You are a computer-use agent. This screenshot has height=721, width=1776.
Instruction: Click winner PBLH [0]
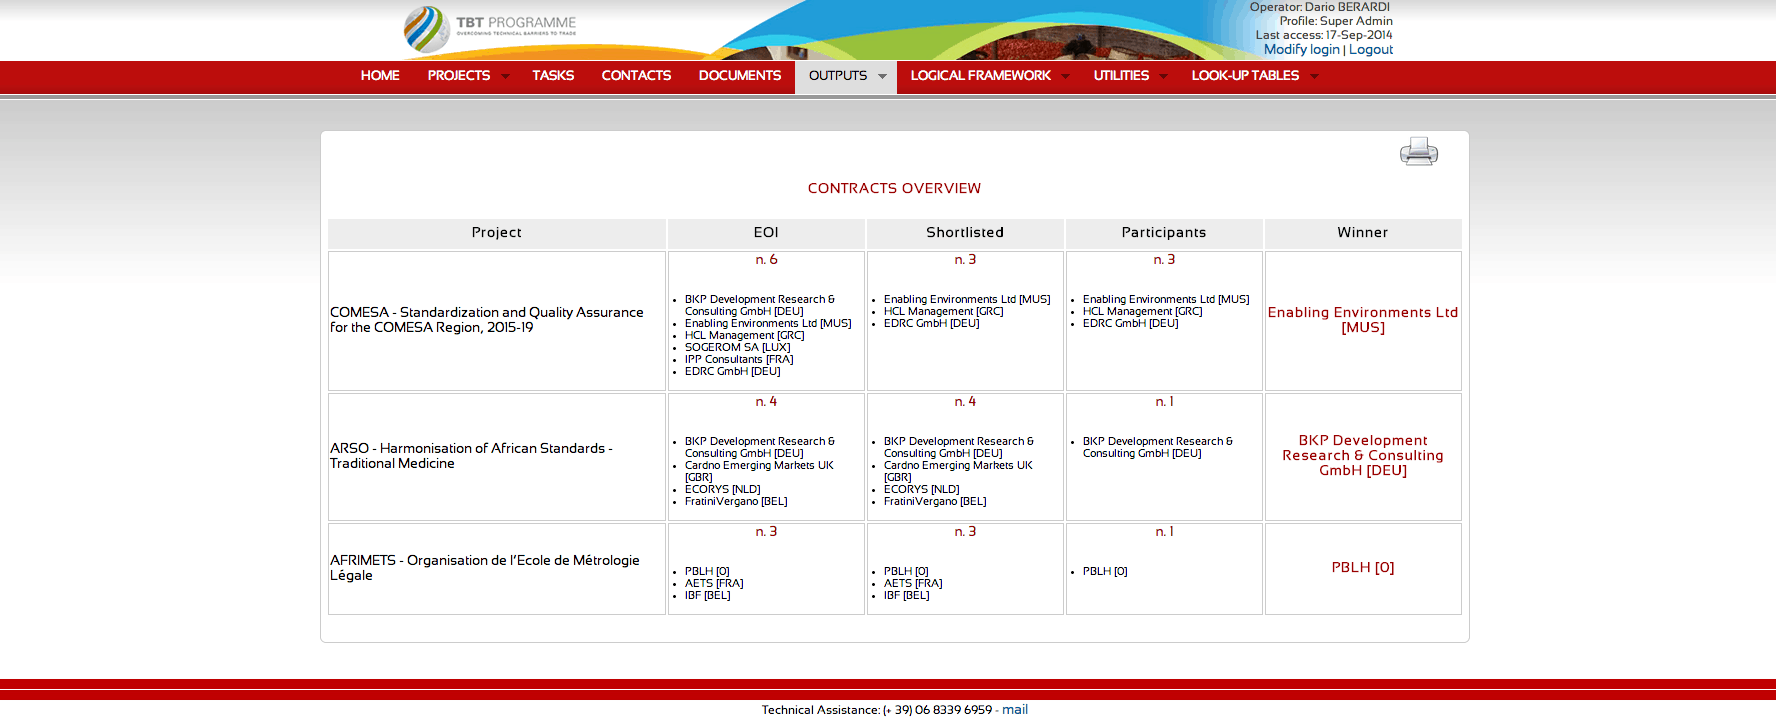coord(1363,568)
